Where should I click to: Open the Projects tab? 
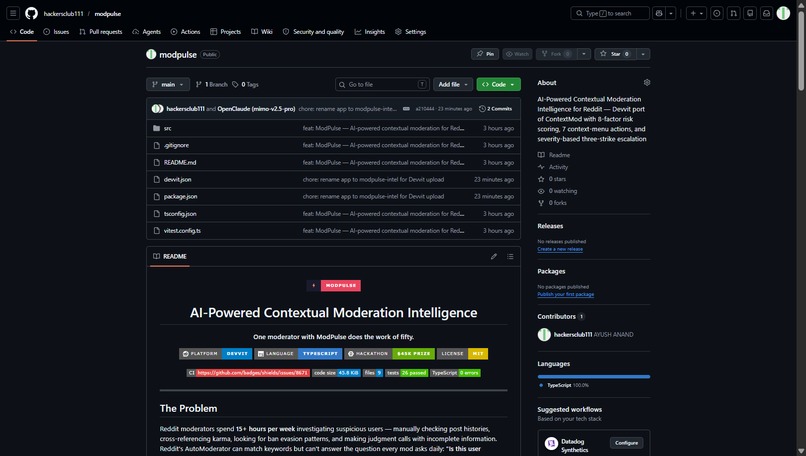click(x=225, y=32)
